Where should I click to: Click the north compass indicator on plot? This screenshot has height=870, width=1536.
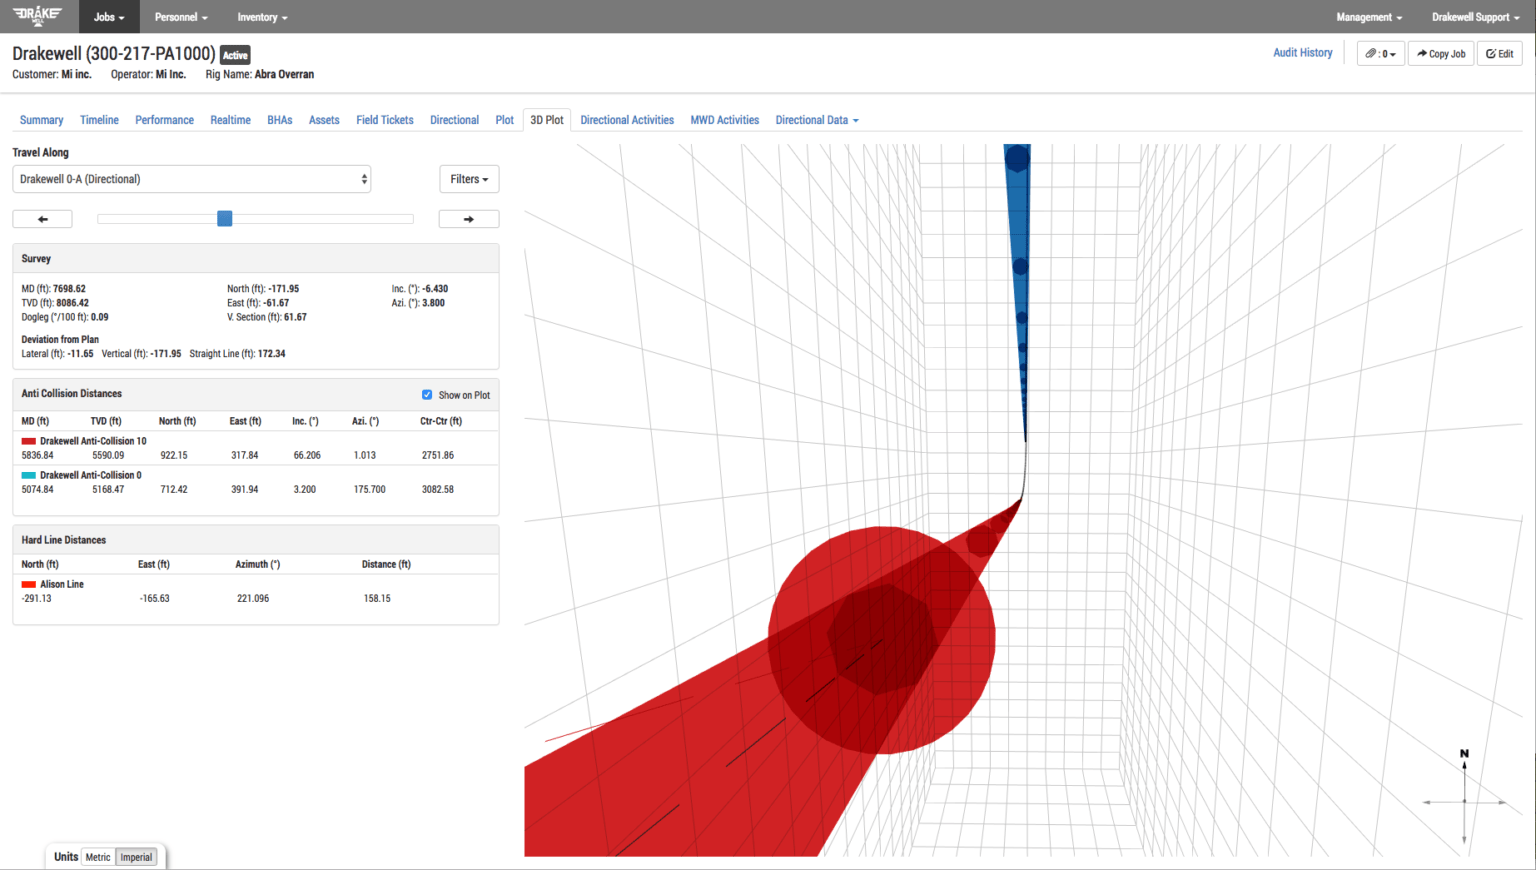pos(1464,754)
